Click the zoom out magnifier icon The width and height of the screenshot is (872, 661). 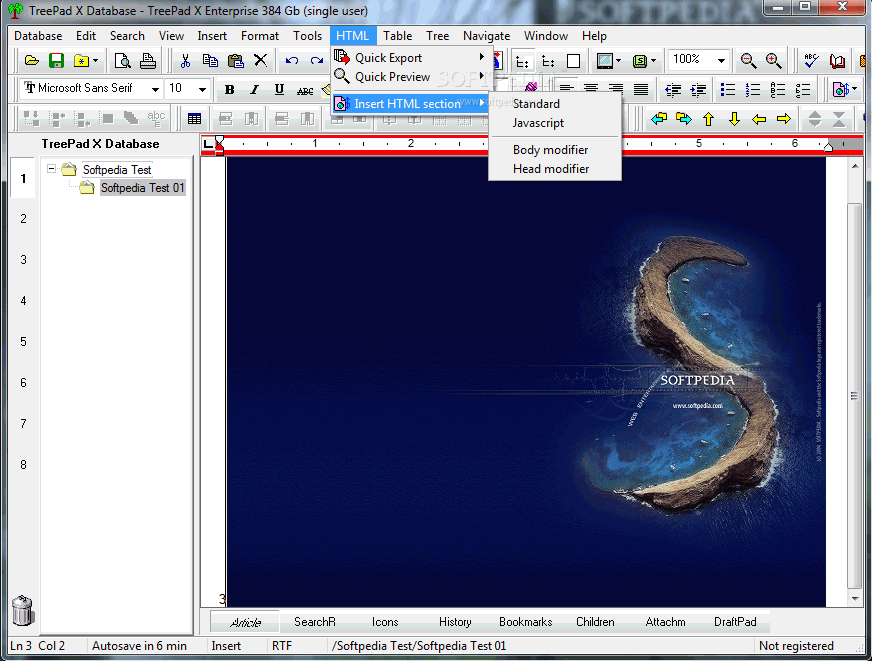749,60
